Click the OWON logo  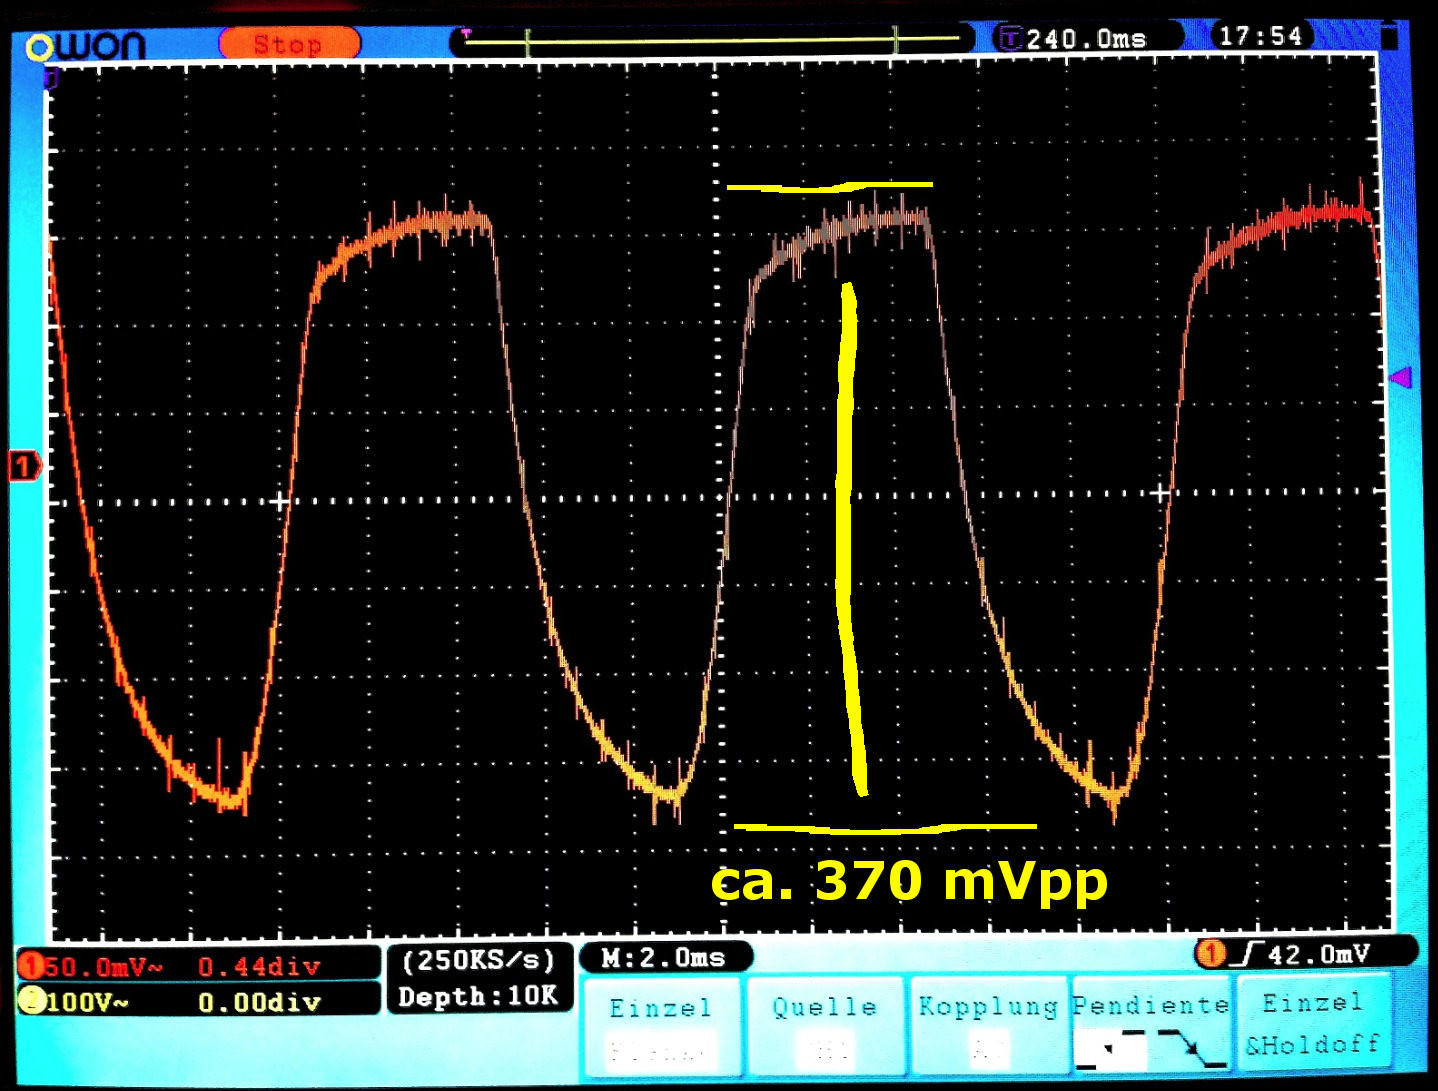coord(86,45)
